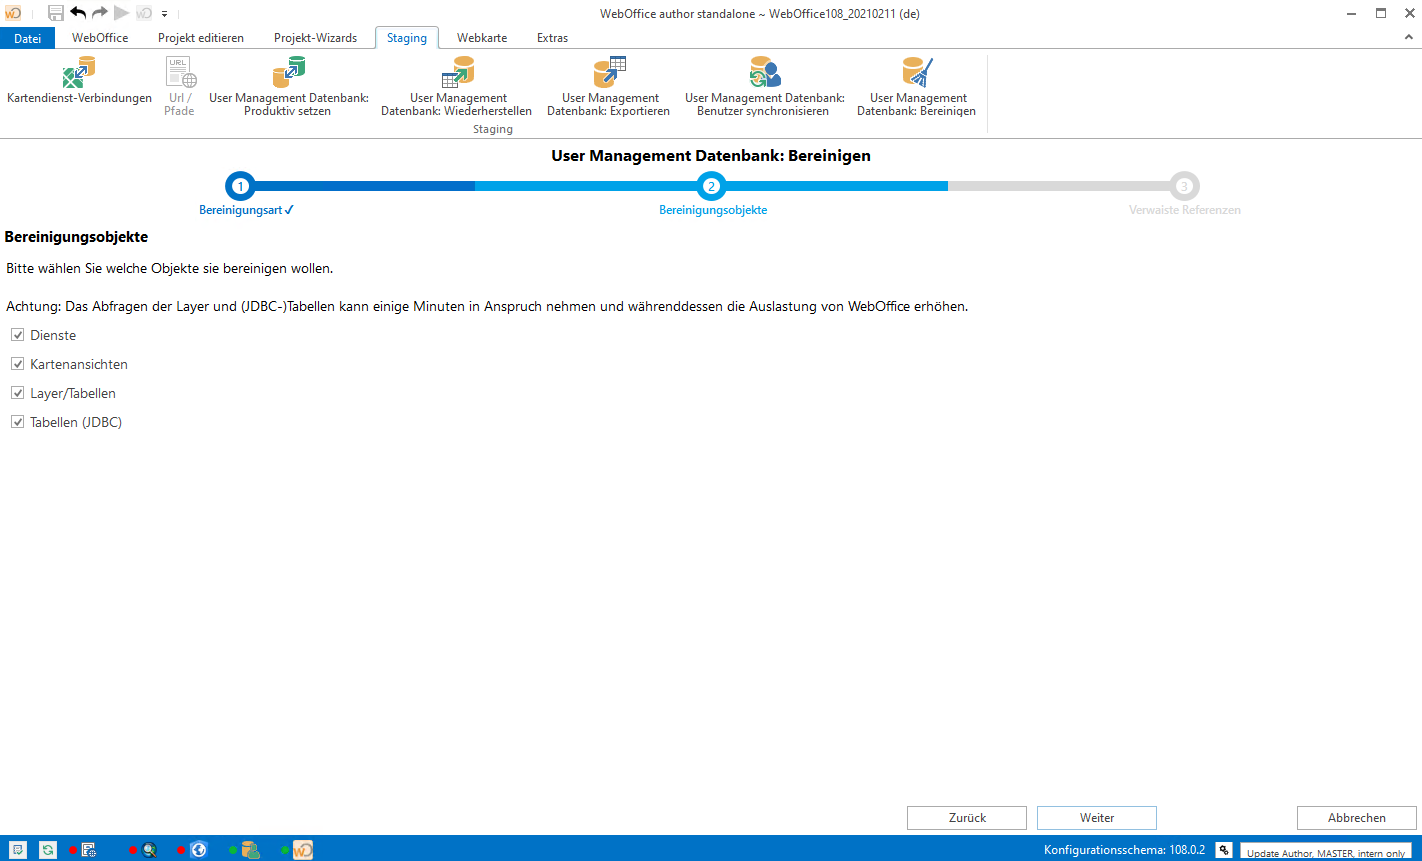Run User Management Datenbank: Benutzer synchronisieren
Image resolution: width=1422 pixels, height=861 pixels.
click(x=764, y=87)
